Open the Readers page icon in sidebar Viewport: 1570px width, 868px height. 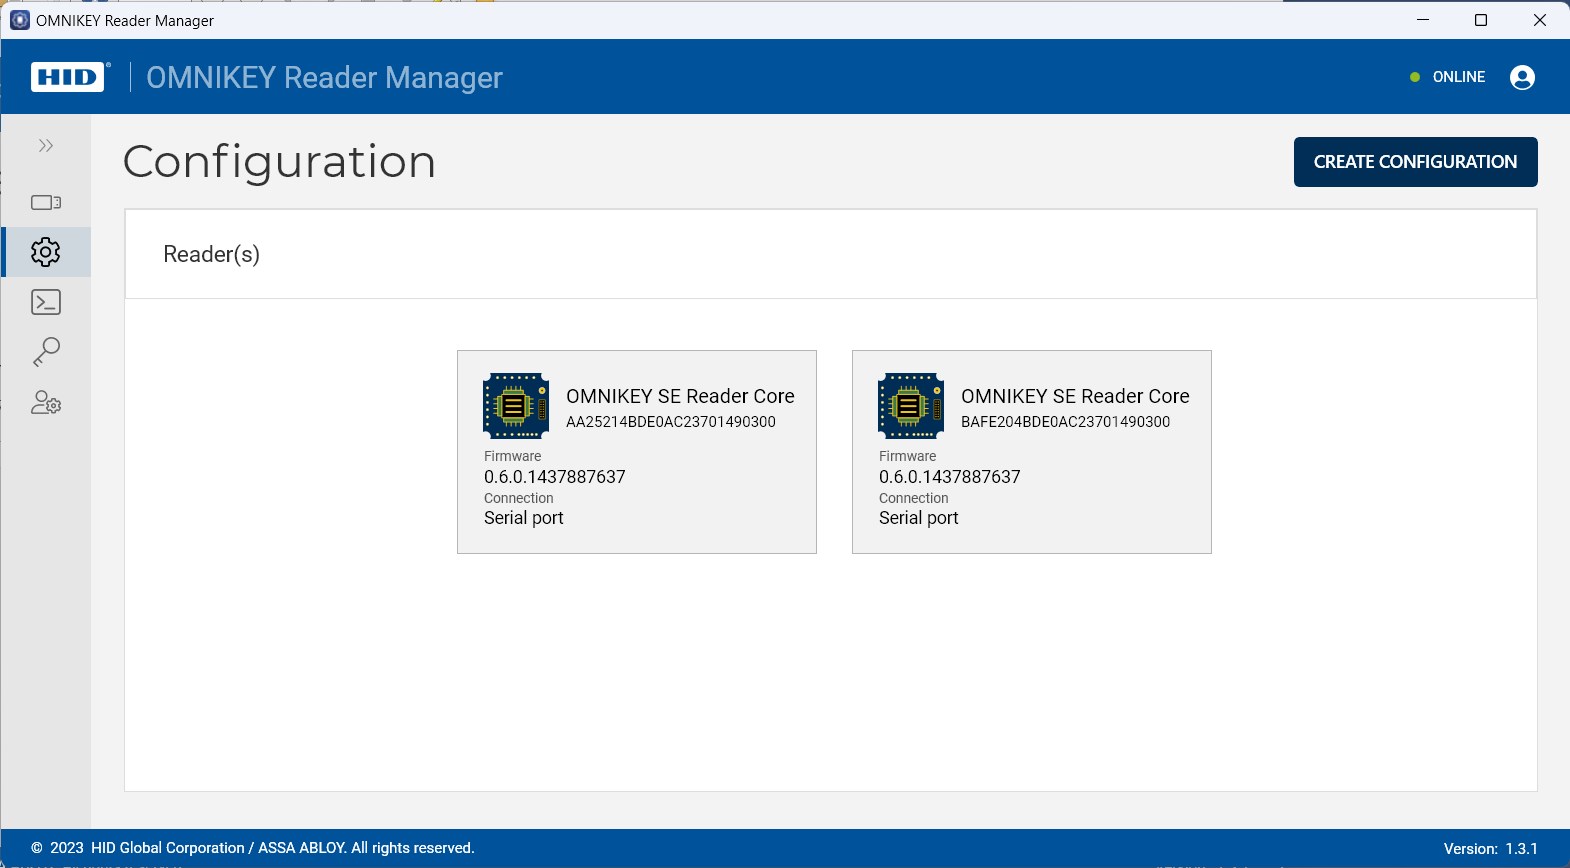(x=46, y=203)
